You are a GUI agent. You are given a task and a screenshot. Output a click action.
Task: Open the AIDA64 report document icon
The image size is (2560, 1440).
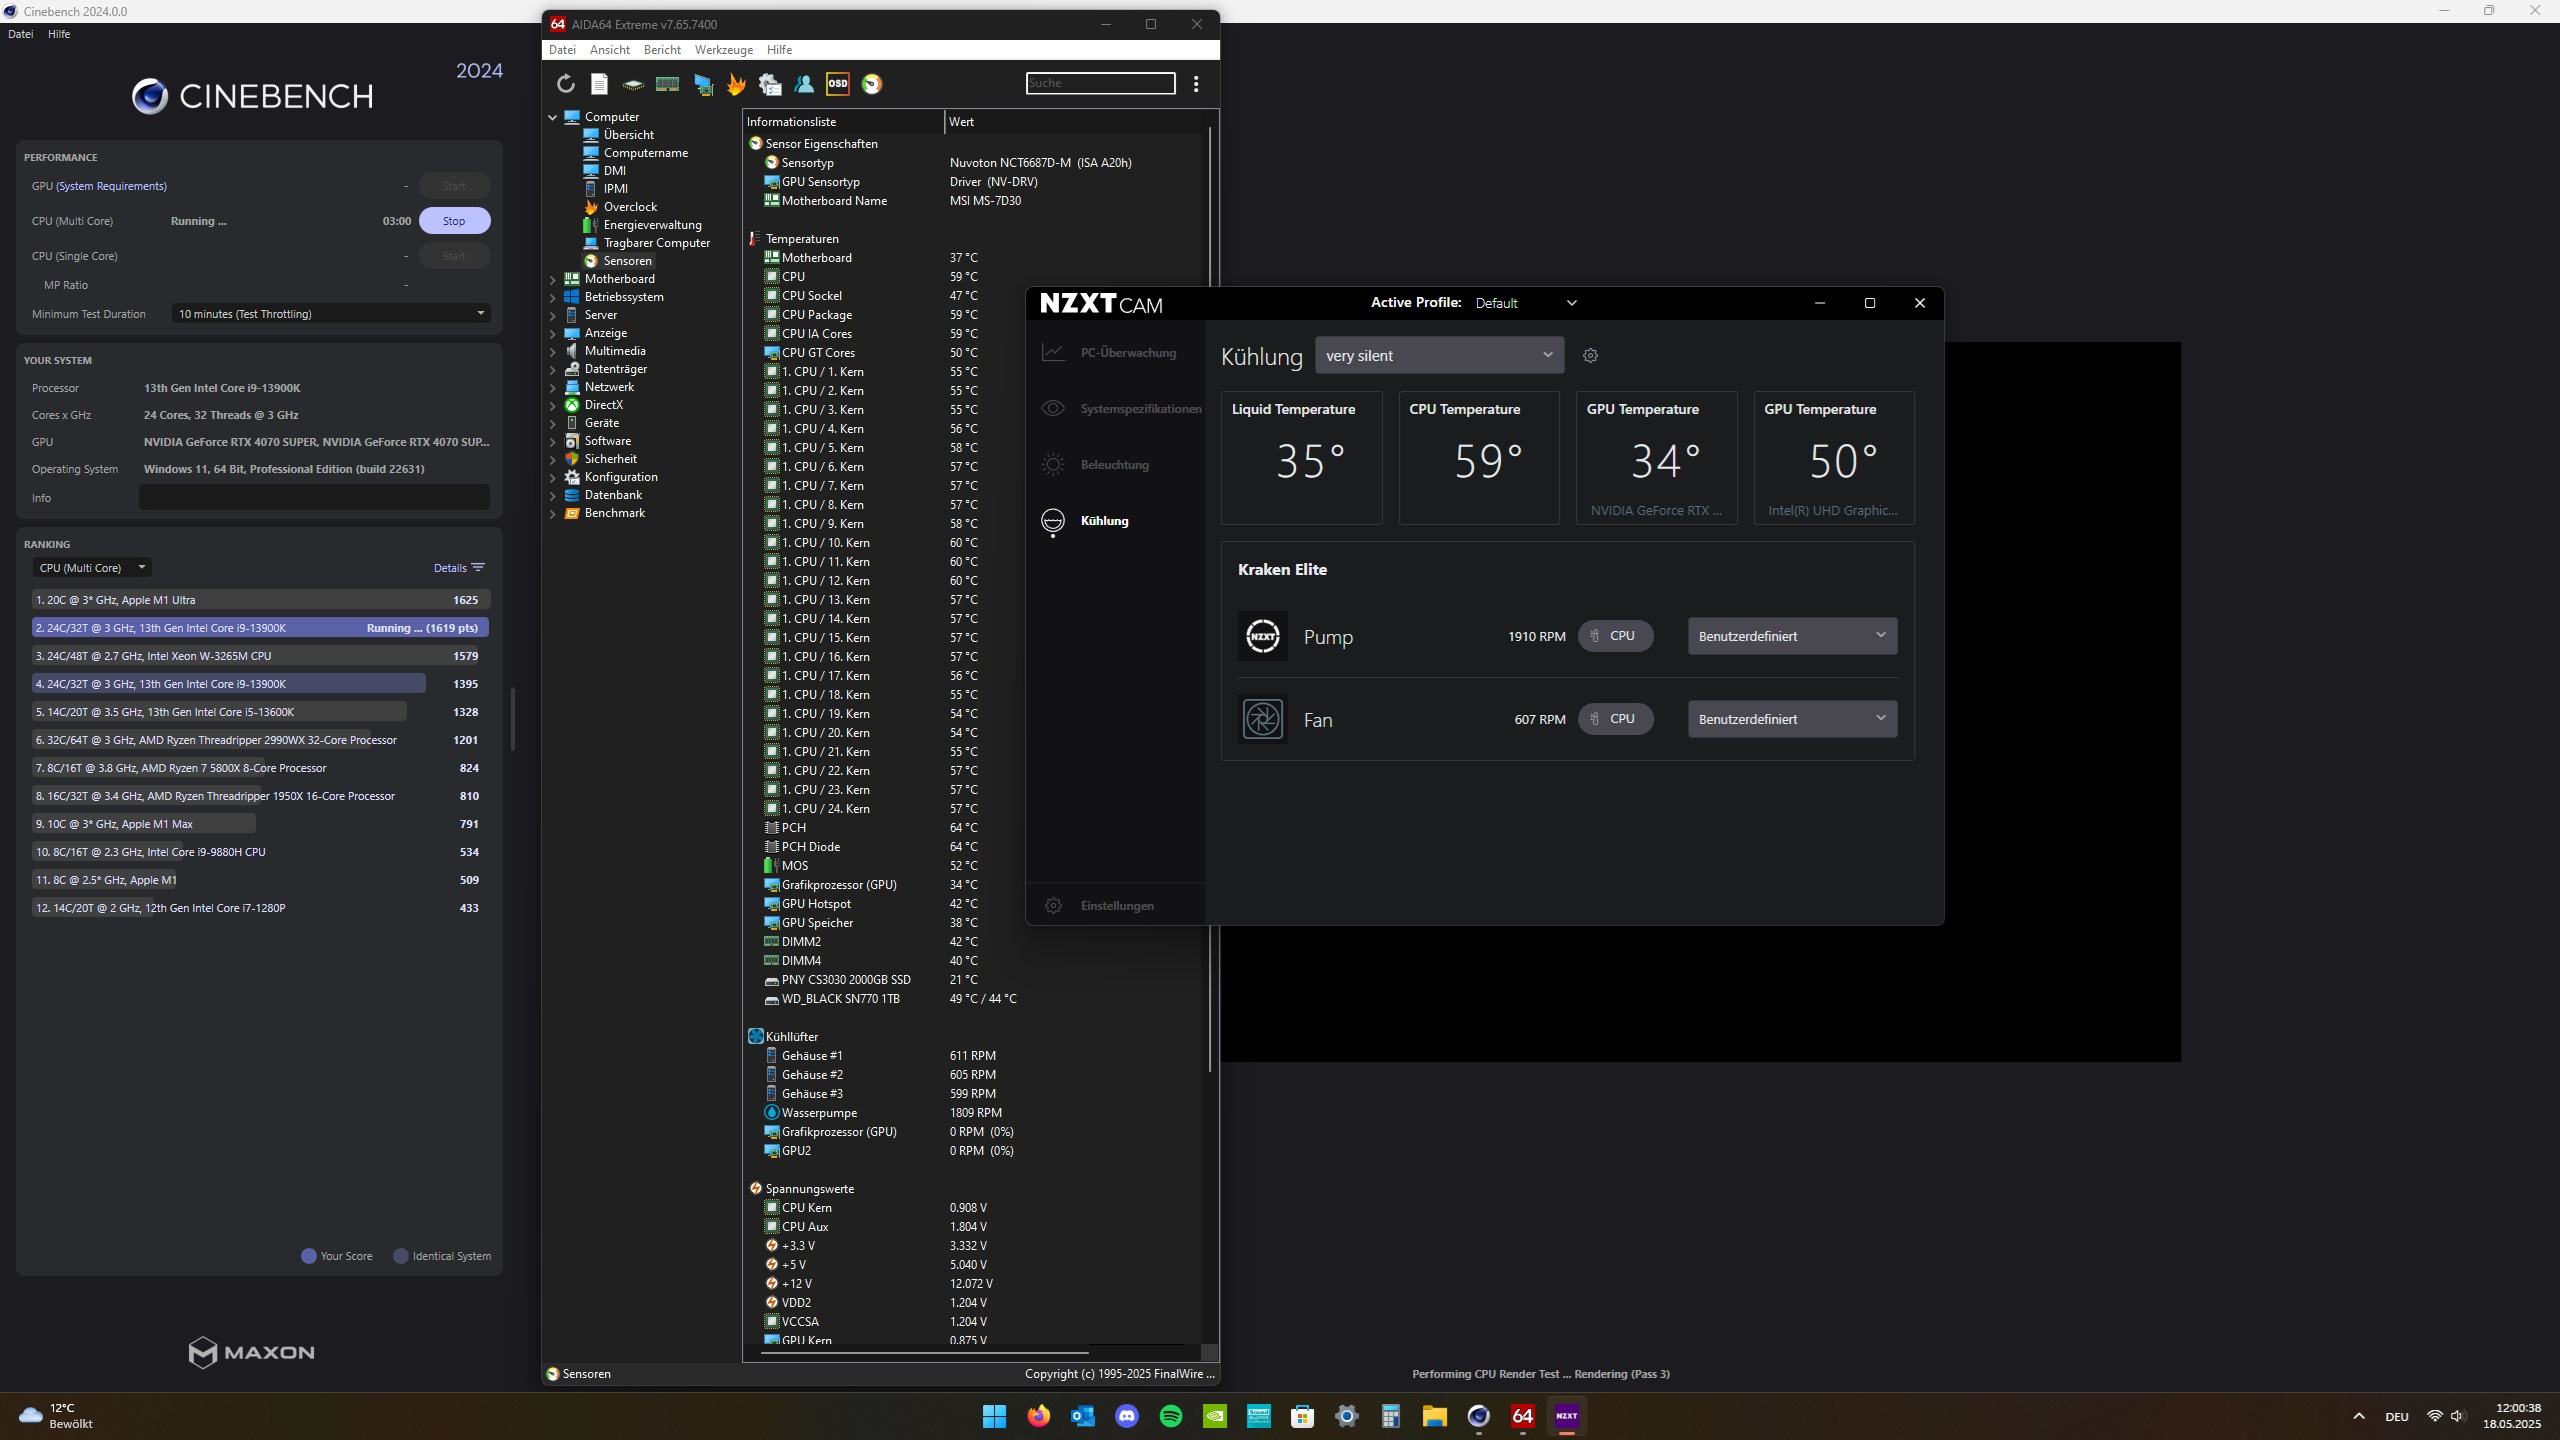tap(599, 84)
